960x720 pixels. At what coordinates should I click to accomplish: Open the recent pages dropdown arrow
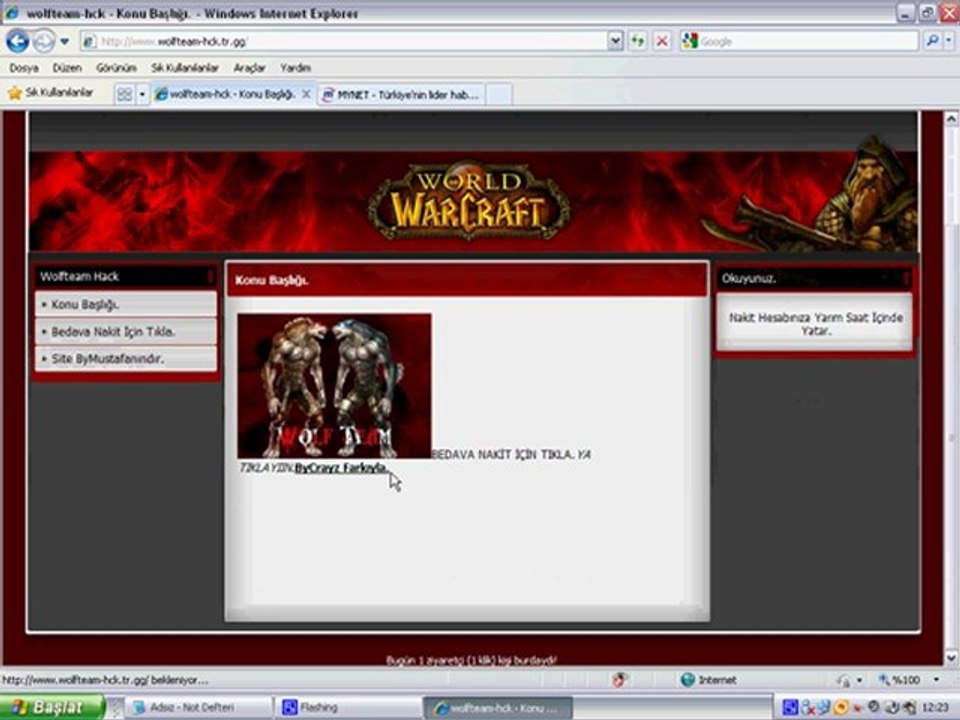coord(64,42)
